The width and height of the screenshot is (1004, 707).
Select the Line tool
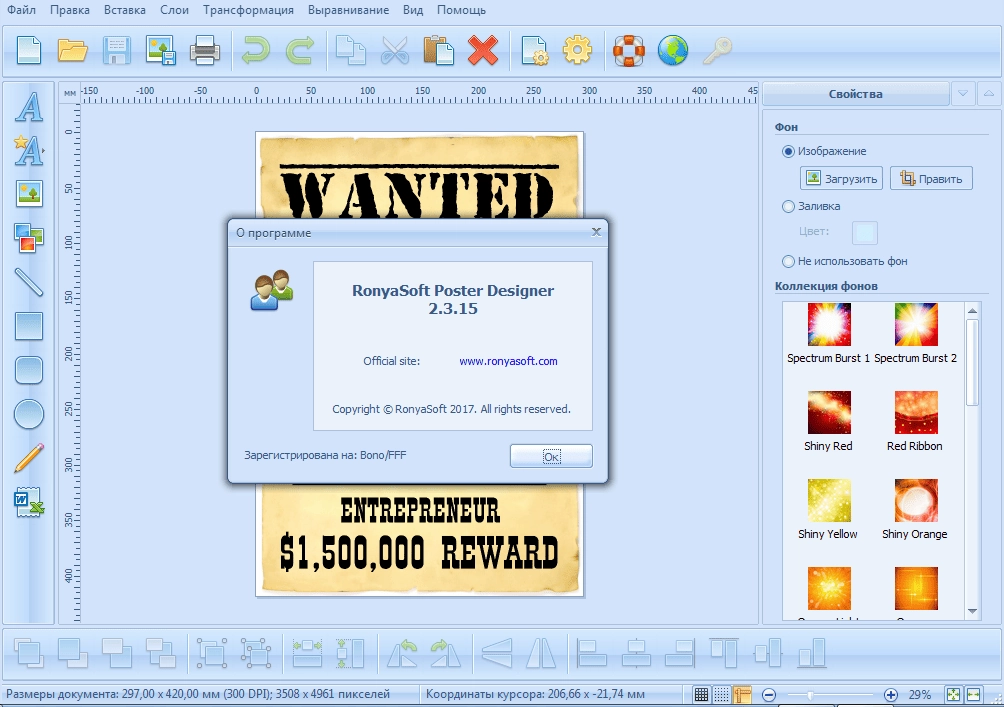coord(29,282)
